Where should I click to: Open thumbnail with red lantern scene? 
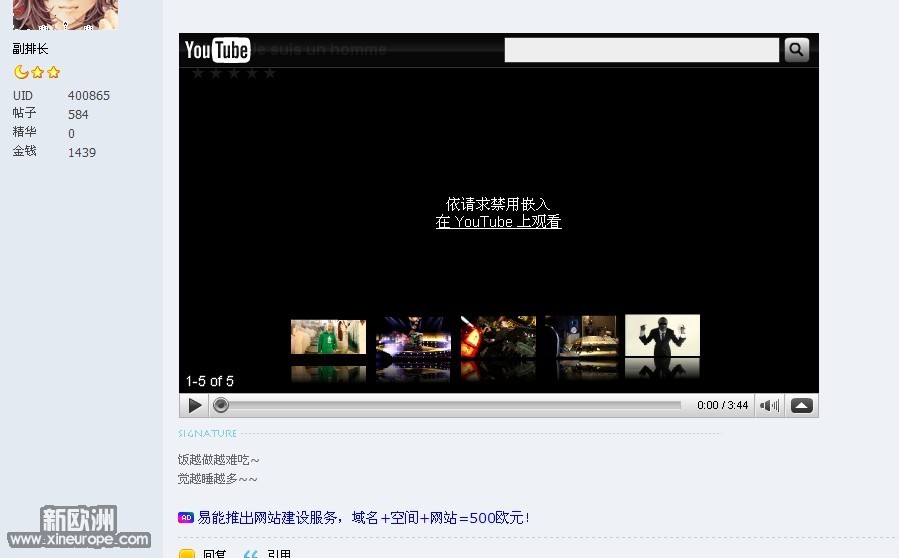tap(498, 337)
